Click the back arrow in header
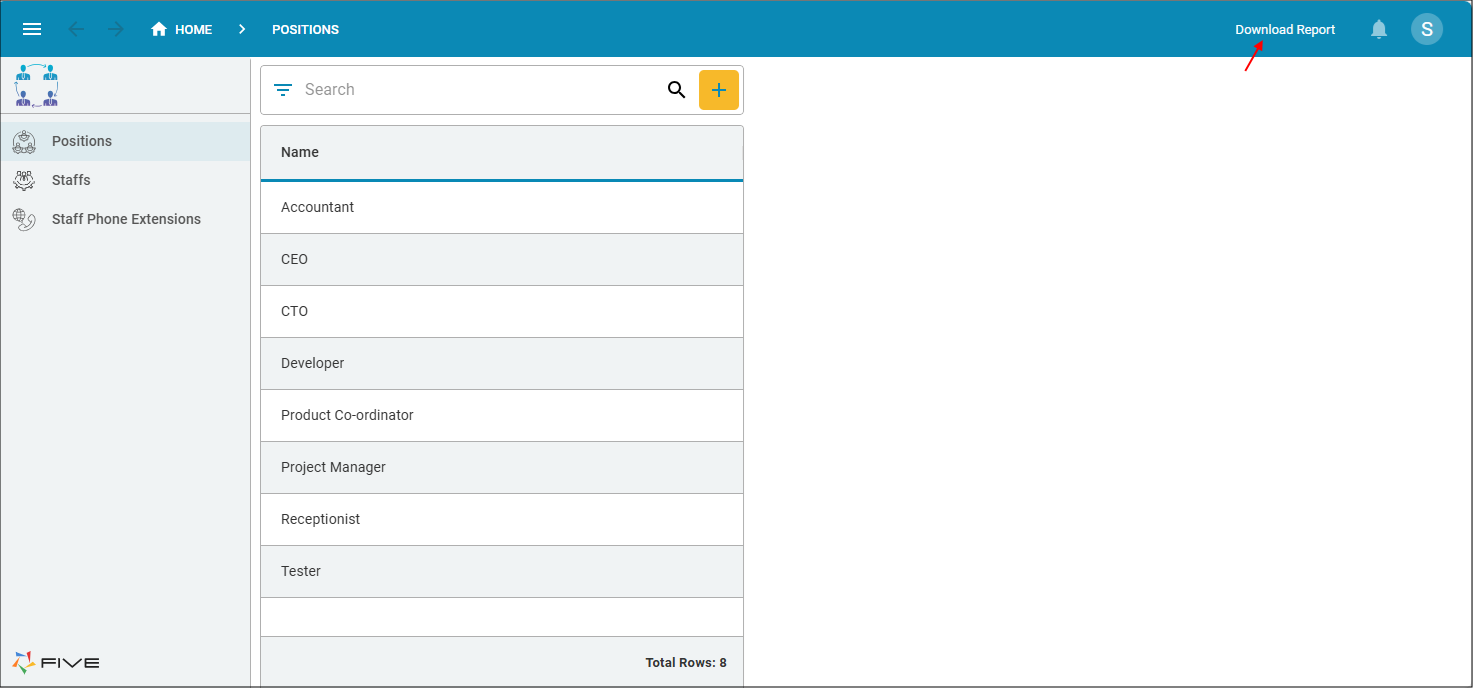The image size is (1473, 688). pos(76,29)
